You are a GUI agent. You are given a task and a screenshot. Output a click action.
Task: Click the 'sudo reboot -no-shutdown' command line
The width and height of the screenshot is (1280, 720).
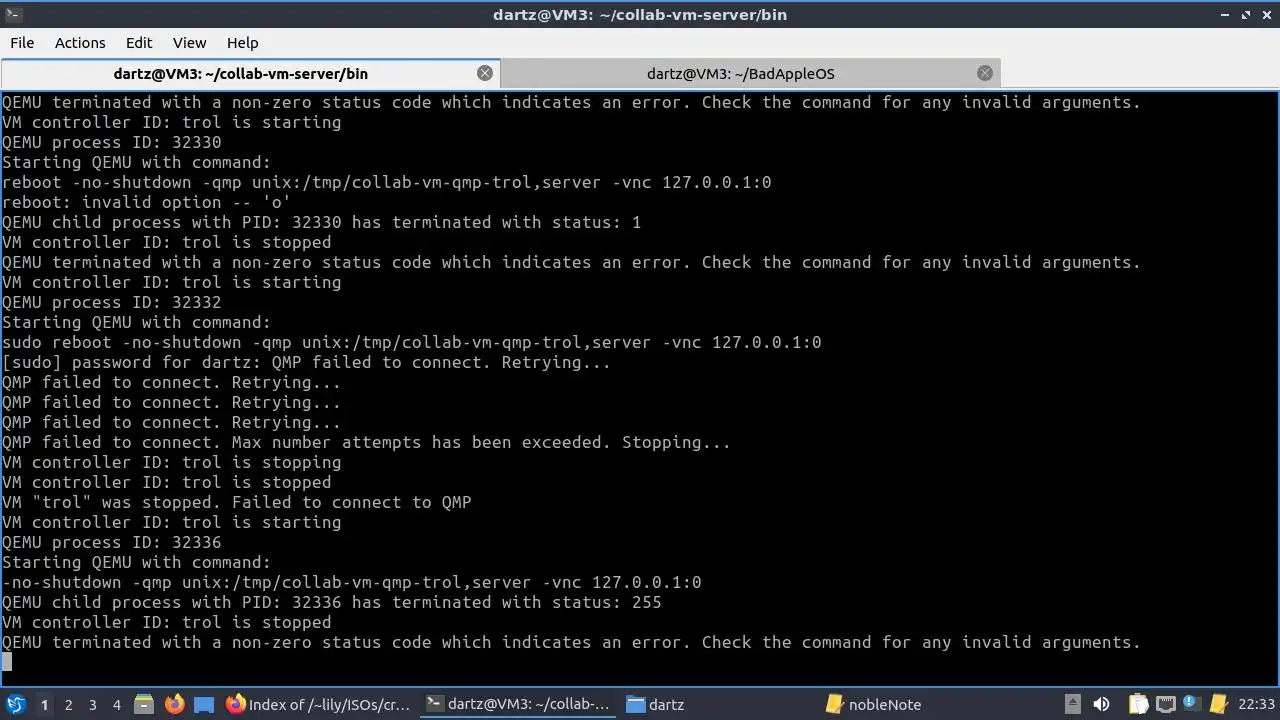pos(411,342)
